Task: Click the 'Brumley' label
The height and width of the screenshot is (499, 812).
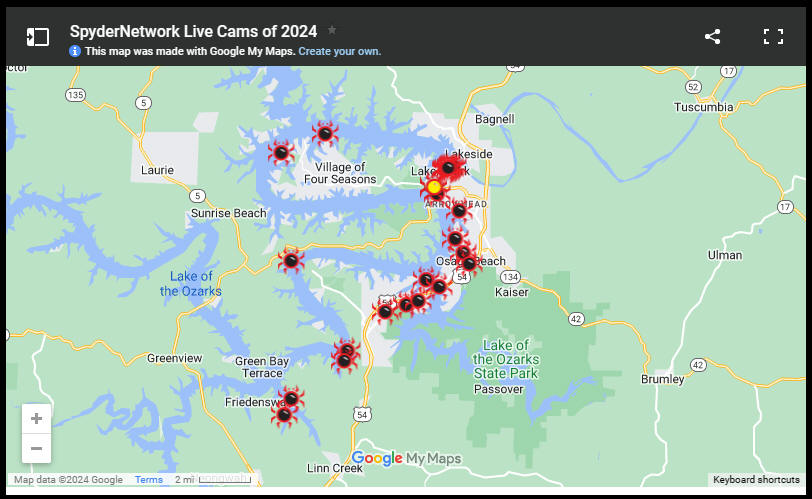Action: (662, 379)
